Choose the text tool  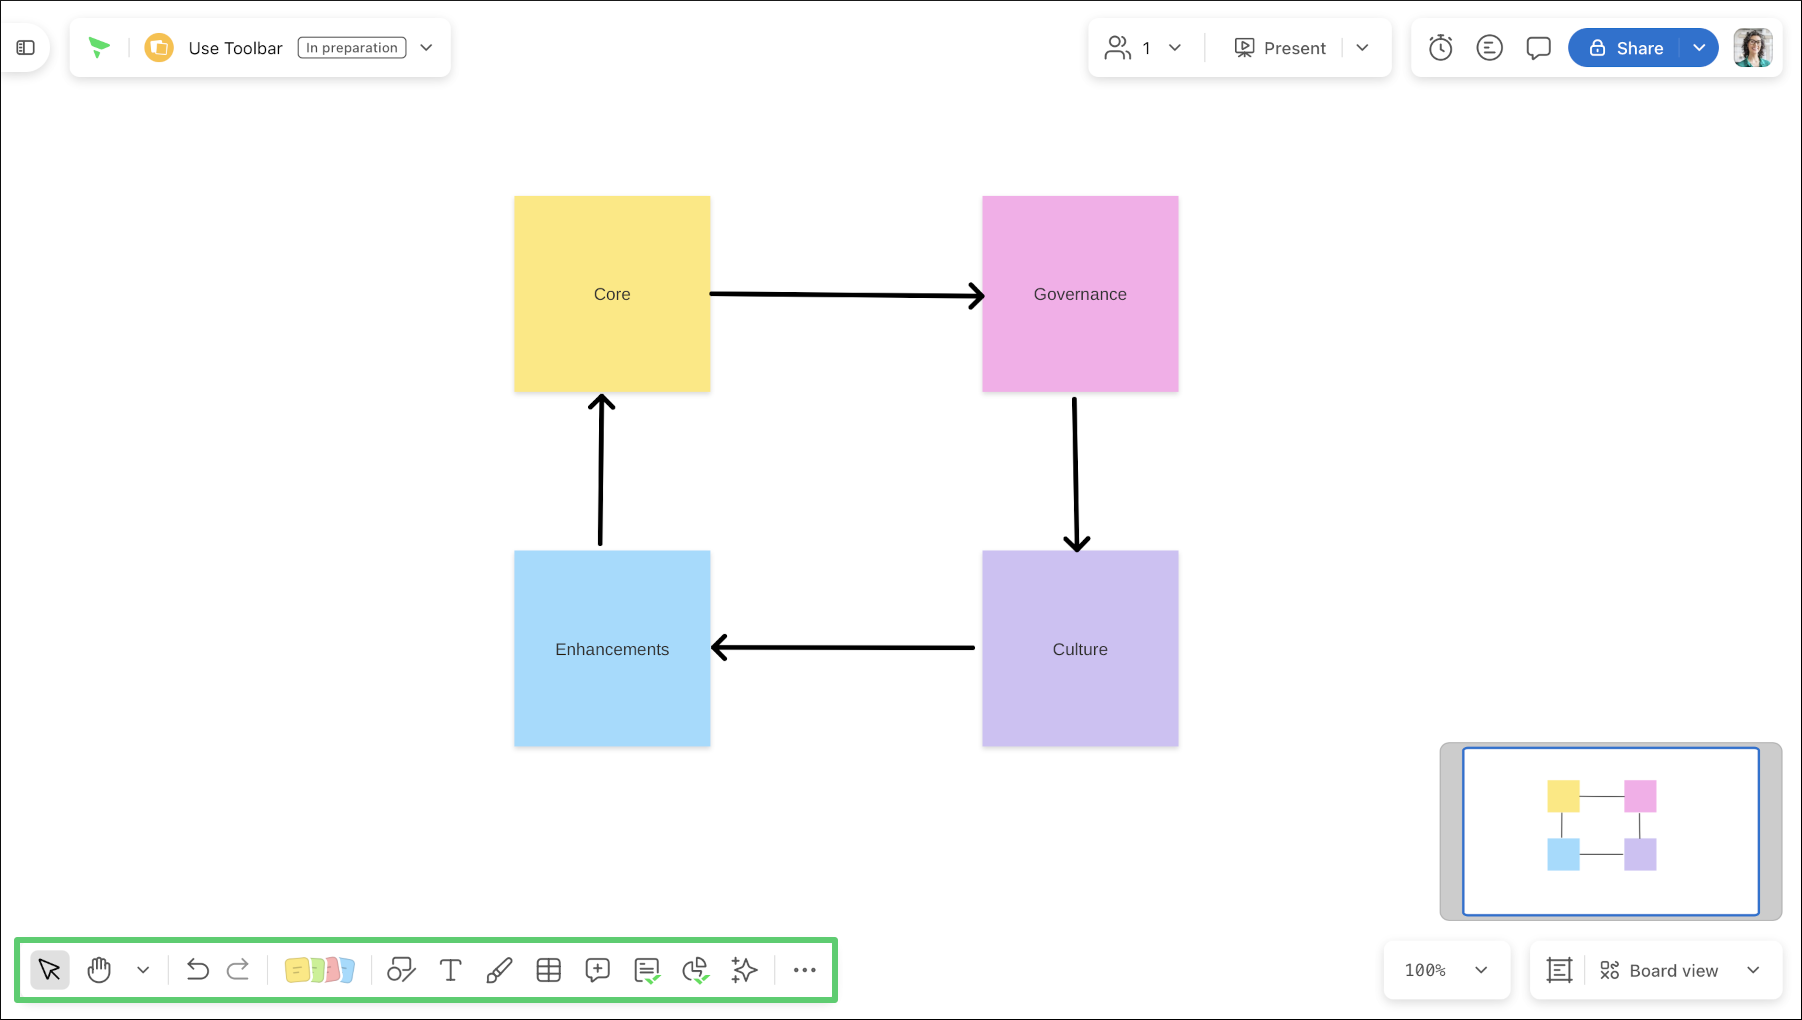(x=451, y=970)
